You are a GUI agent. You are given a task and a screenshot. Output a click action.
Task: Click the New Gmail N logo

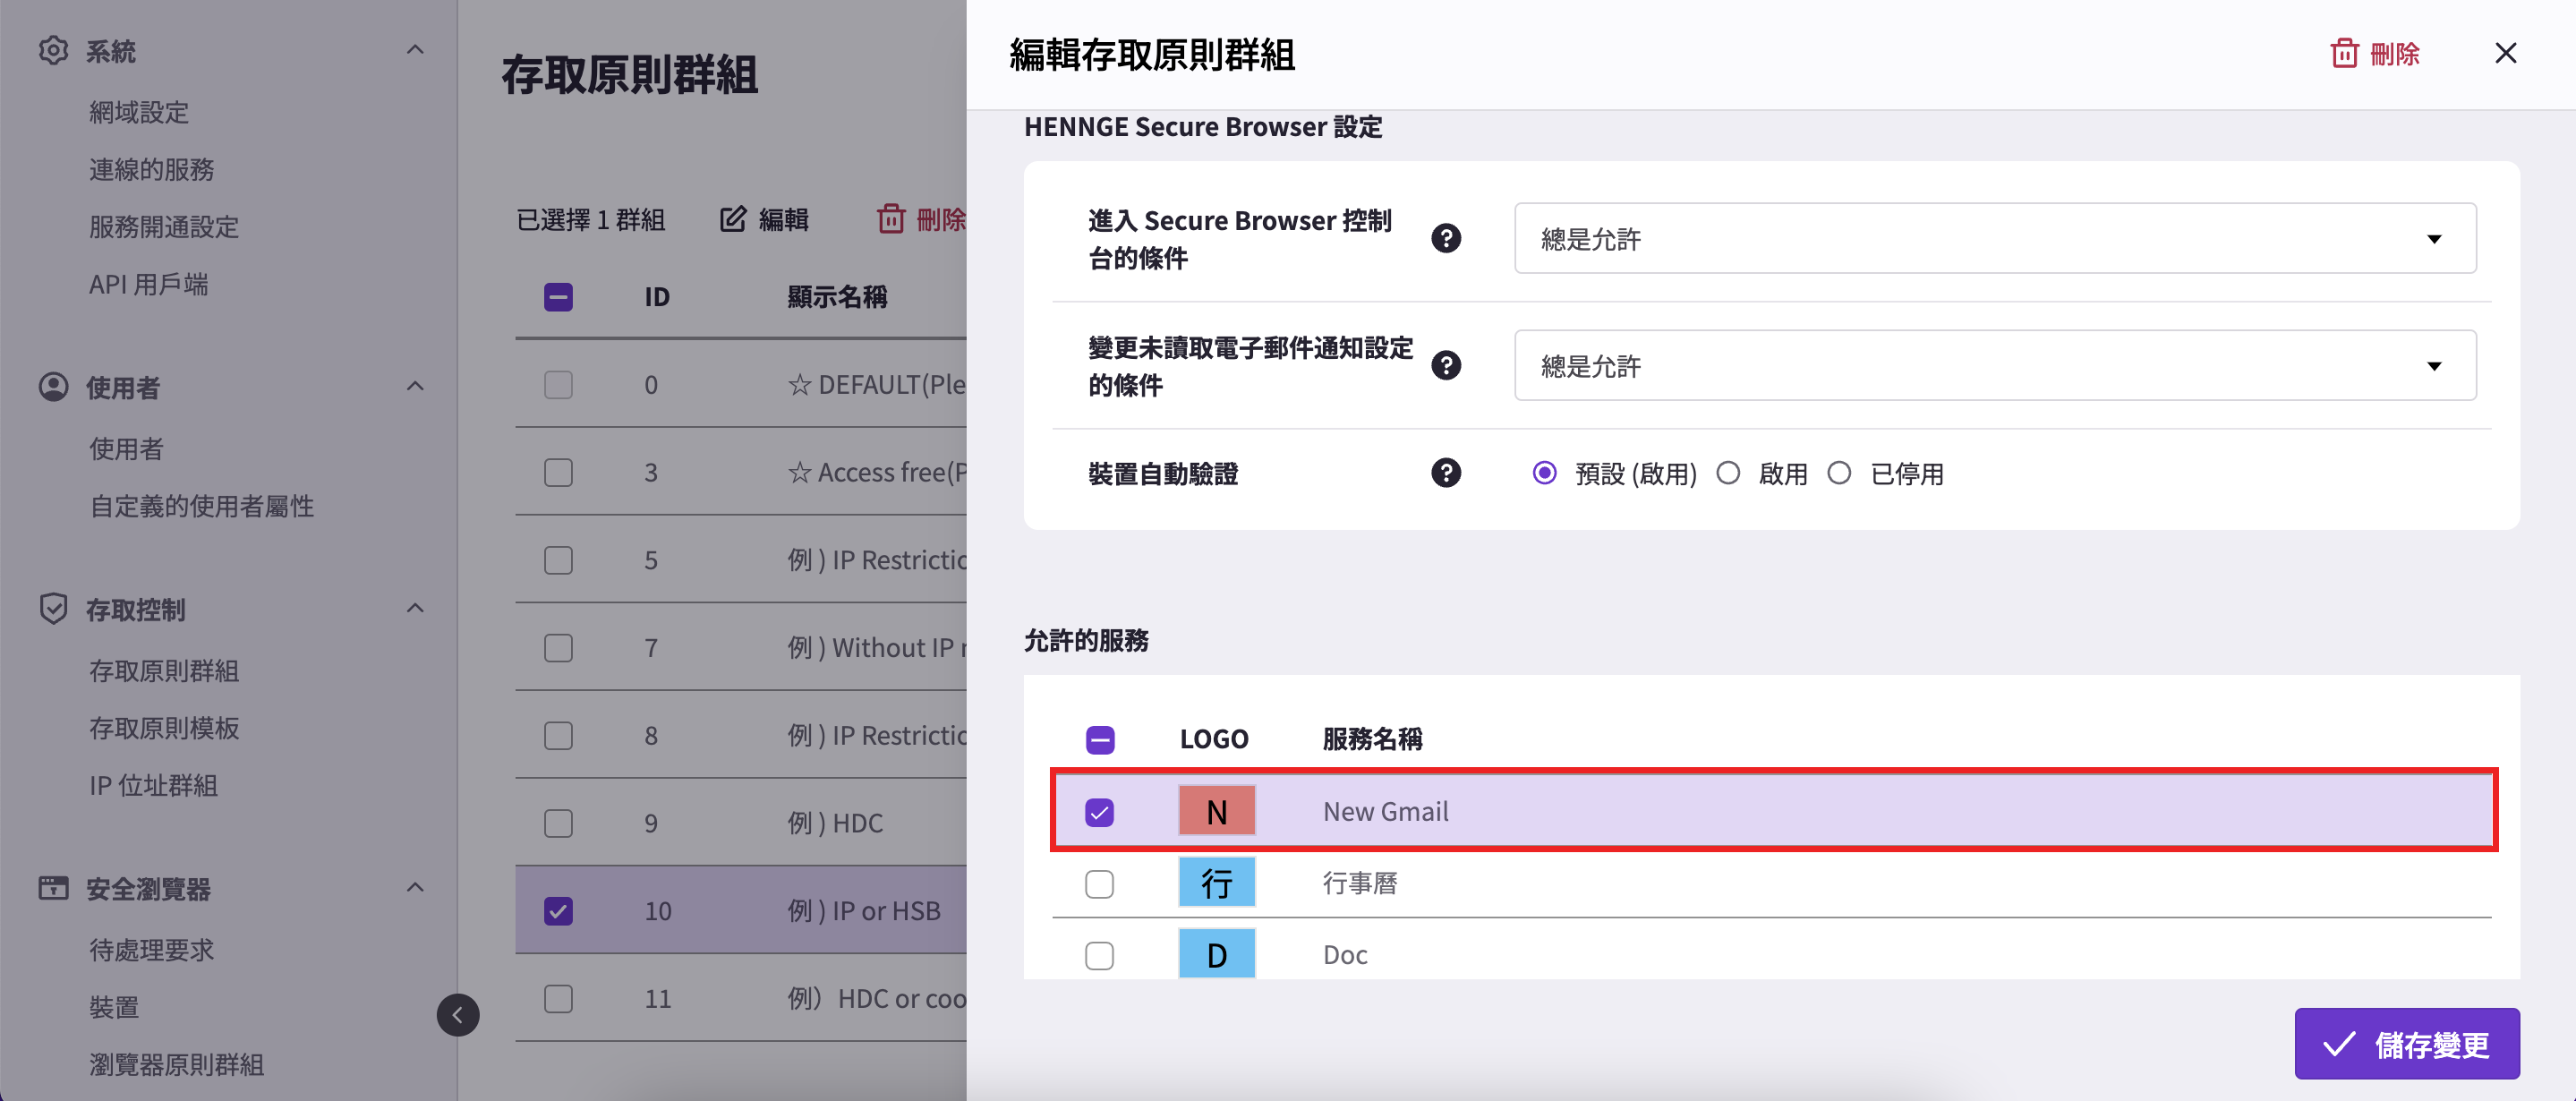coord(1216,811)
